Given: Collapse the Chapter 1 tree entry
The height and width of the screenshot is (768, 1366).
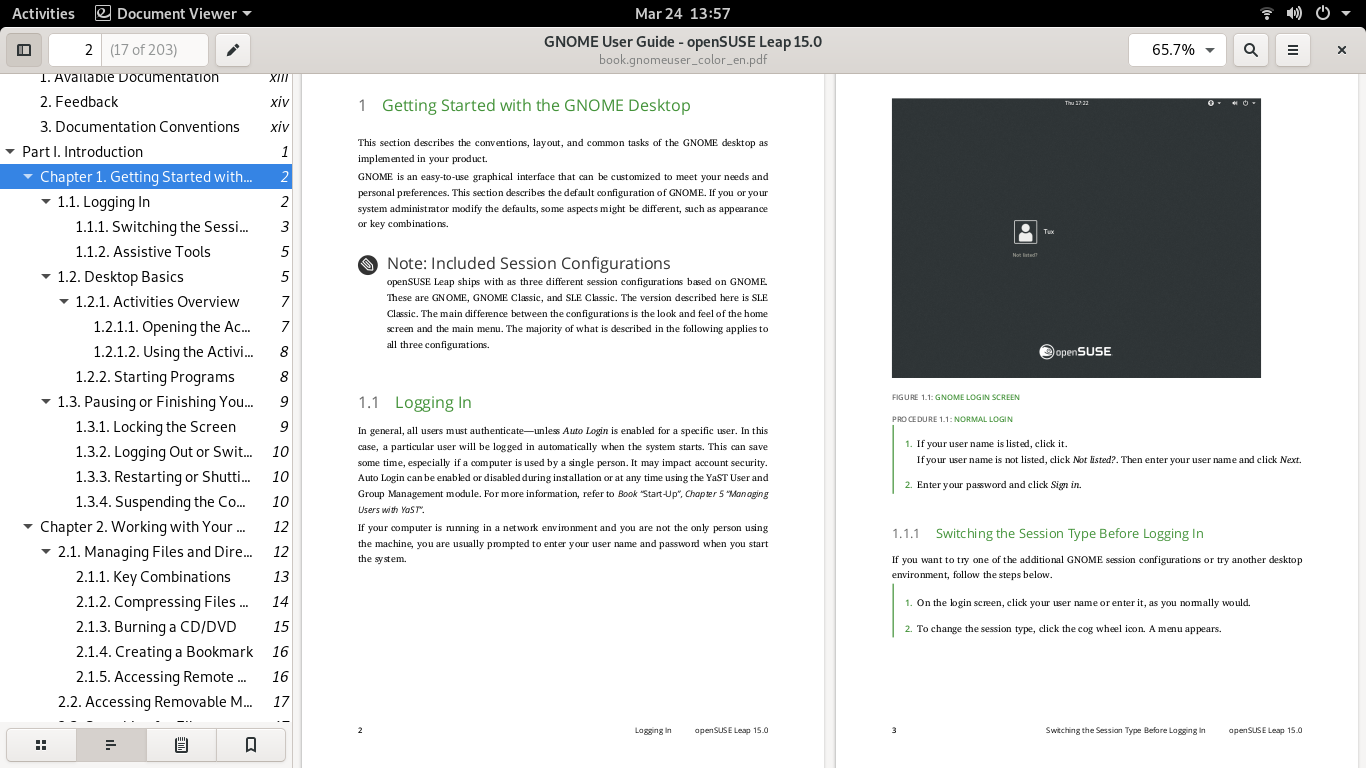Looking at the screenshot, I should (29, 176).
